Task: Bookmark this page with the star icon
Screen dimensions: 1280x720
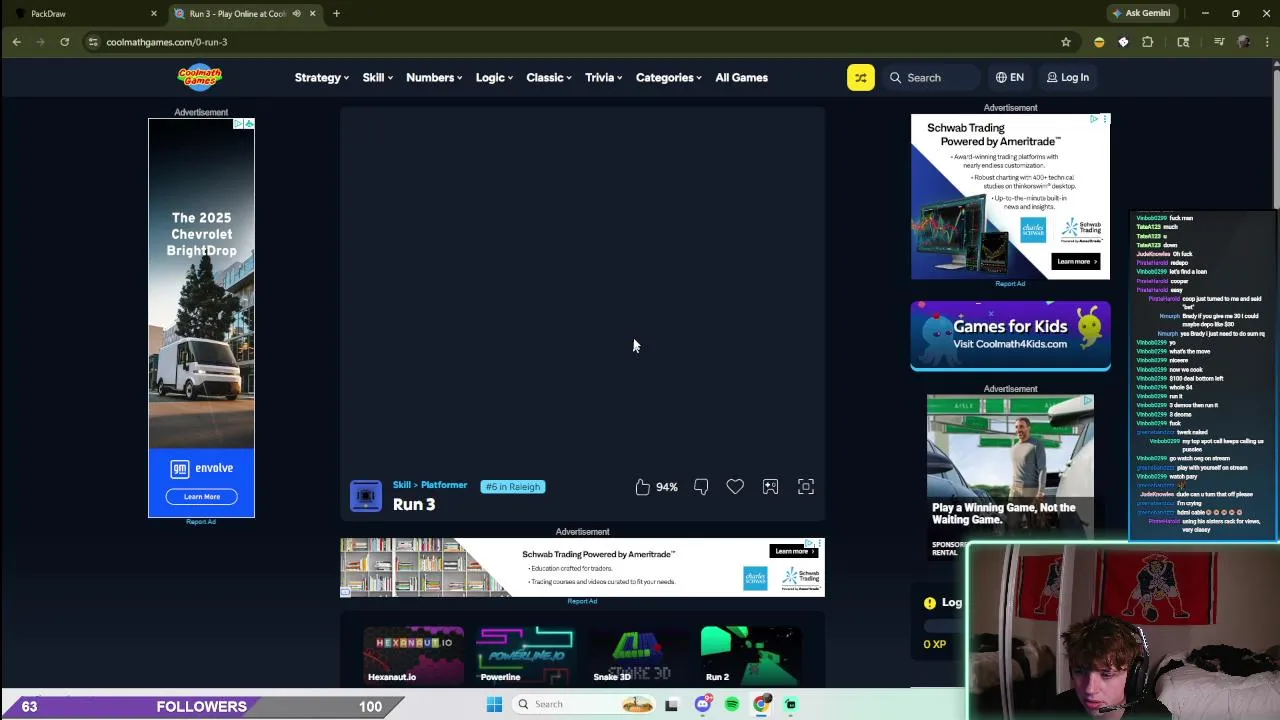Action: pos(1066,42)
